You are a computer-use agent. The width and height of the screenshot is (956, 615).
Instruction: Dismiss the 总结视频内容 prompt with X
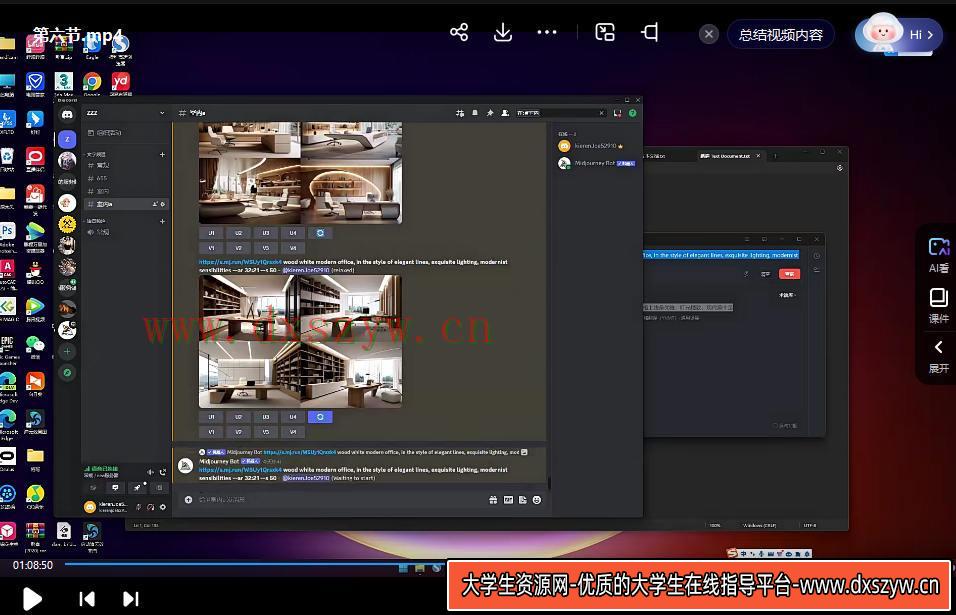pos(708,34)
